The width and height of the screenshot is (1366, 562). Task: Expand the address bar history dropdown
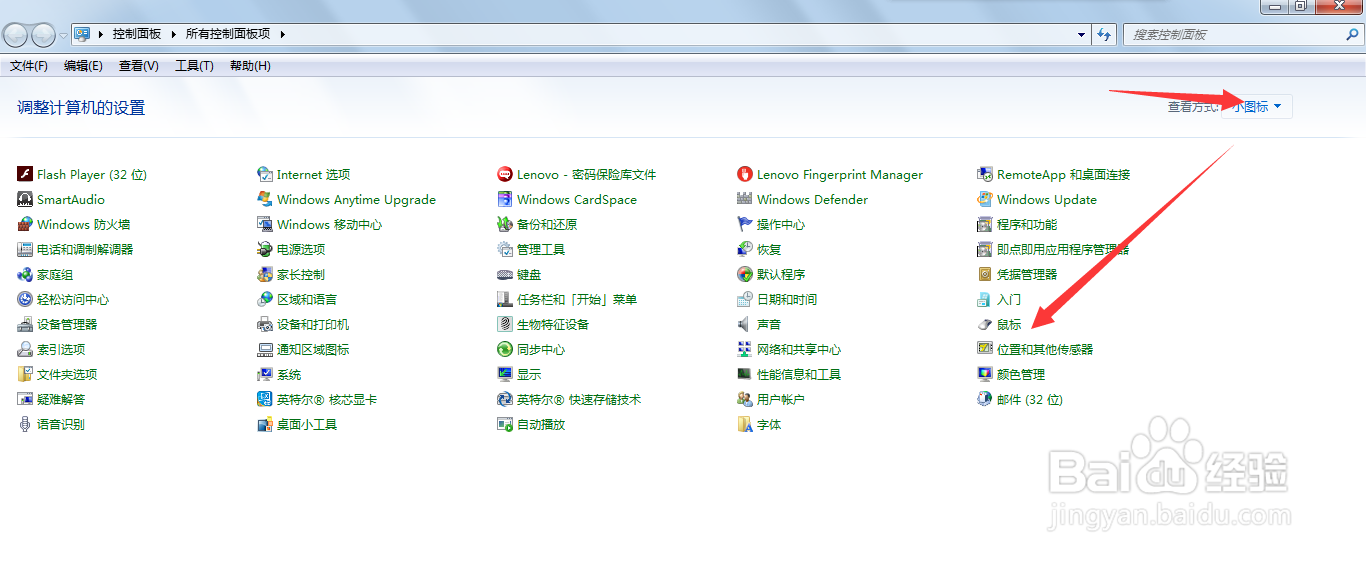[x=1082, y=34]
